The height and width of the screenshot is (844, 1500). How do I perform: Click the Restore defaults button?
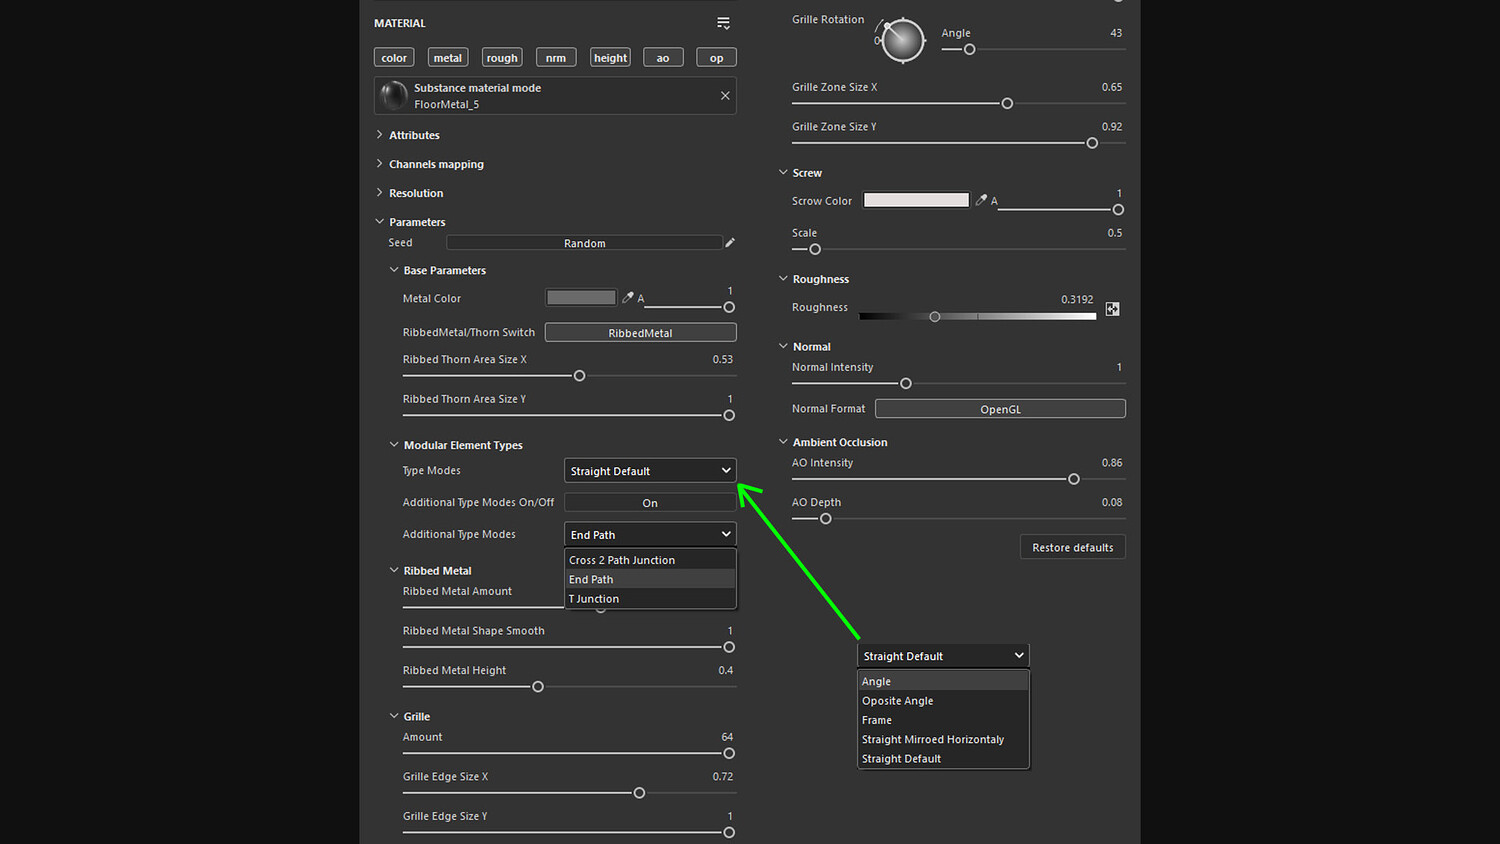tap(1072, 548)
